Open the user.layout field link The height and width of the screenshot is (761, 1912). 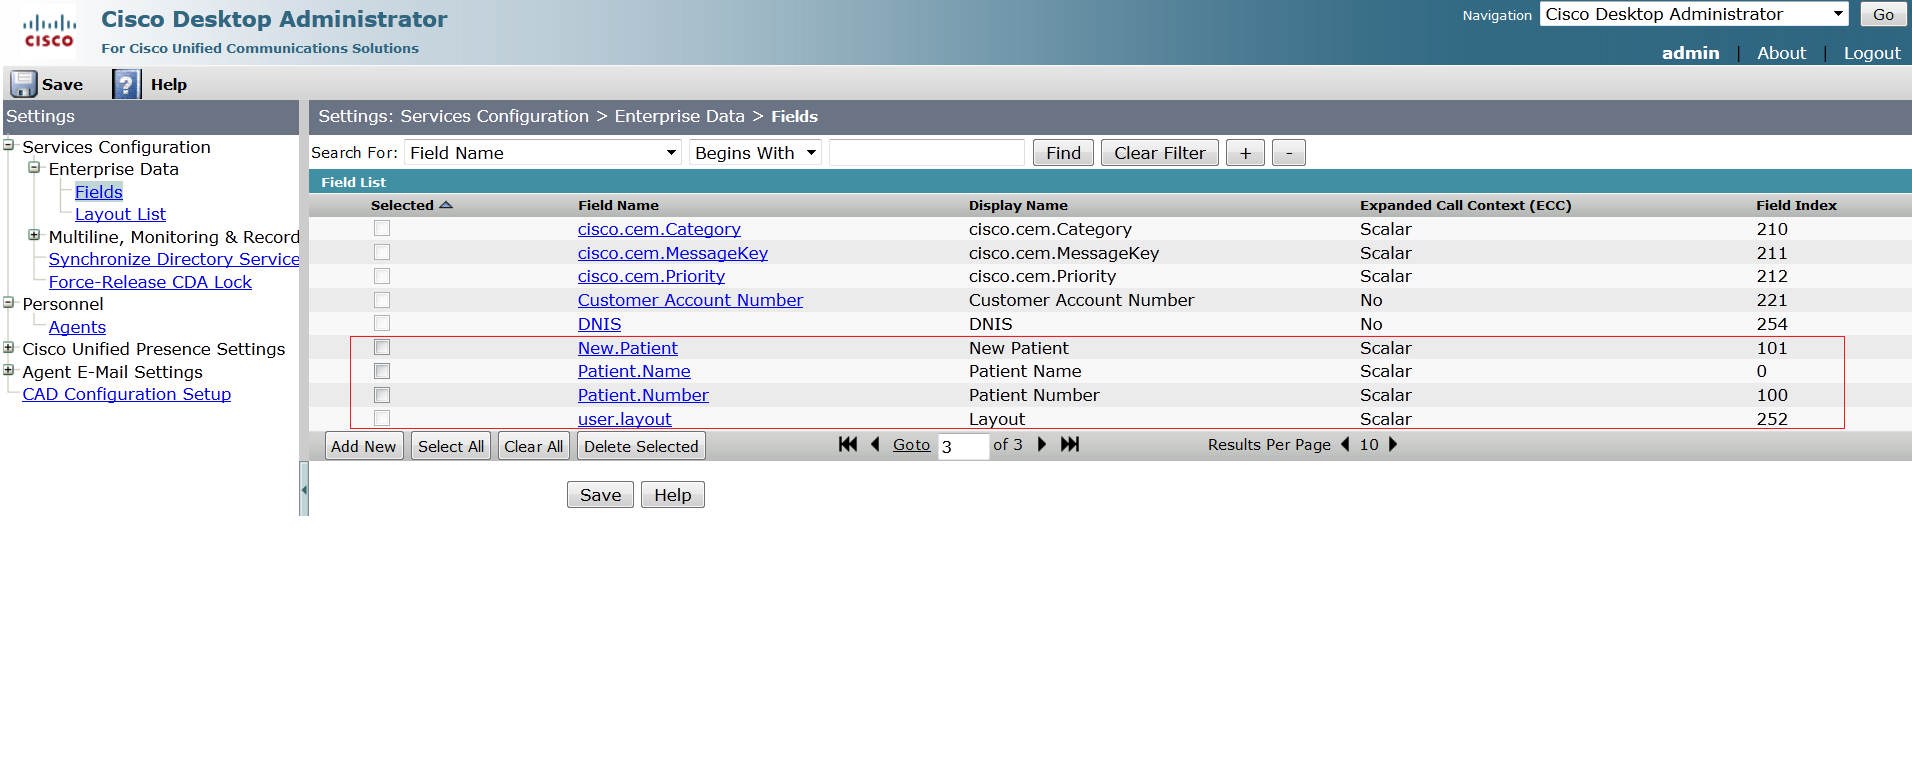pyautogui.click(x=624, y=419)
